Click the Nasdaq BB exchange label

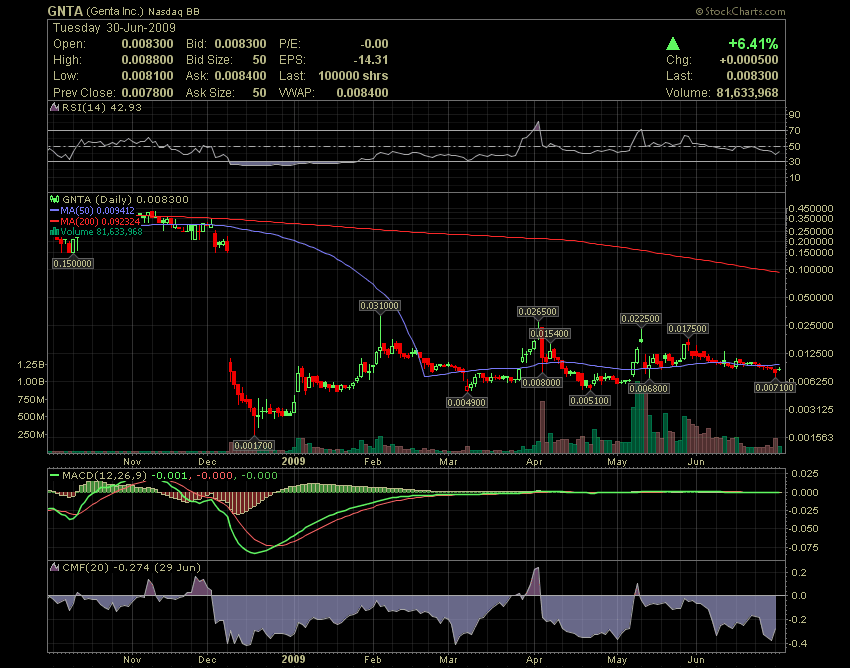pyautogui.click(x=173, y=11)
